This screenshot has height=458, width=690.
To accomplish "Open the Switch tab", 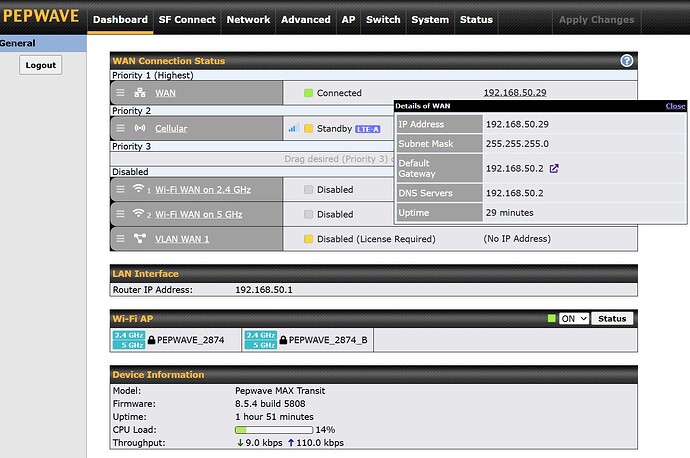I will coord(383,20).
